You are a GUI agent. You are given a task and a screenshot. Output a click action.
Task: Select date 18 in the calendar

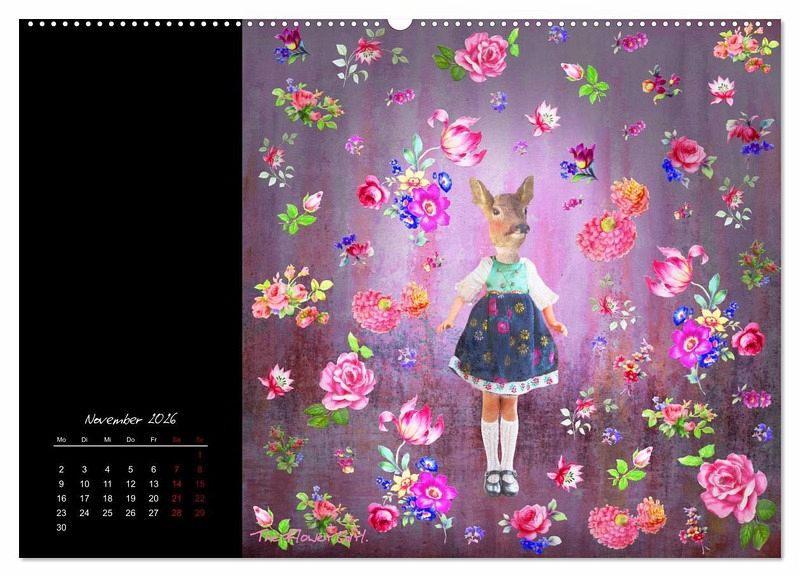107,498
